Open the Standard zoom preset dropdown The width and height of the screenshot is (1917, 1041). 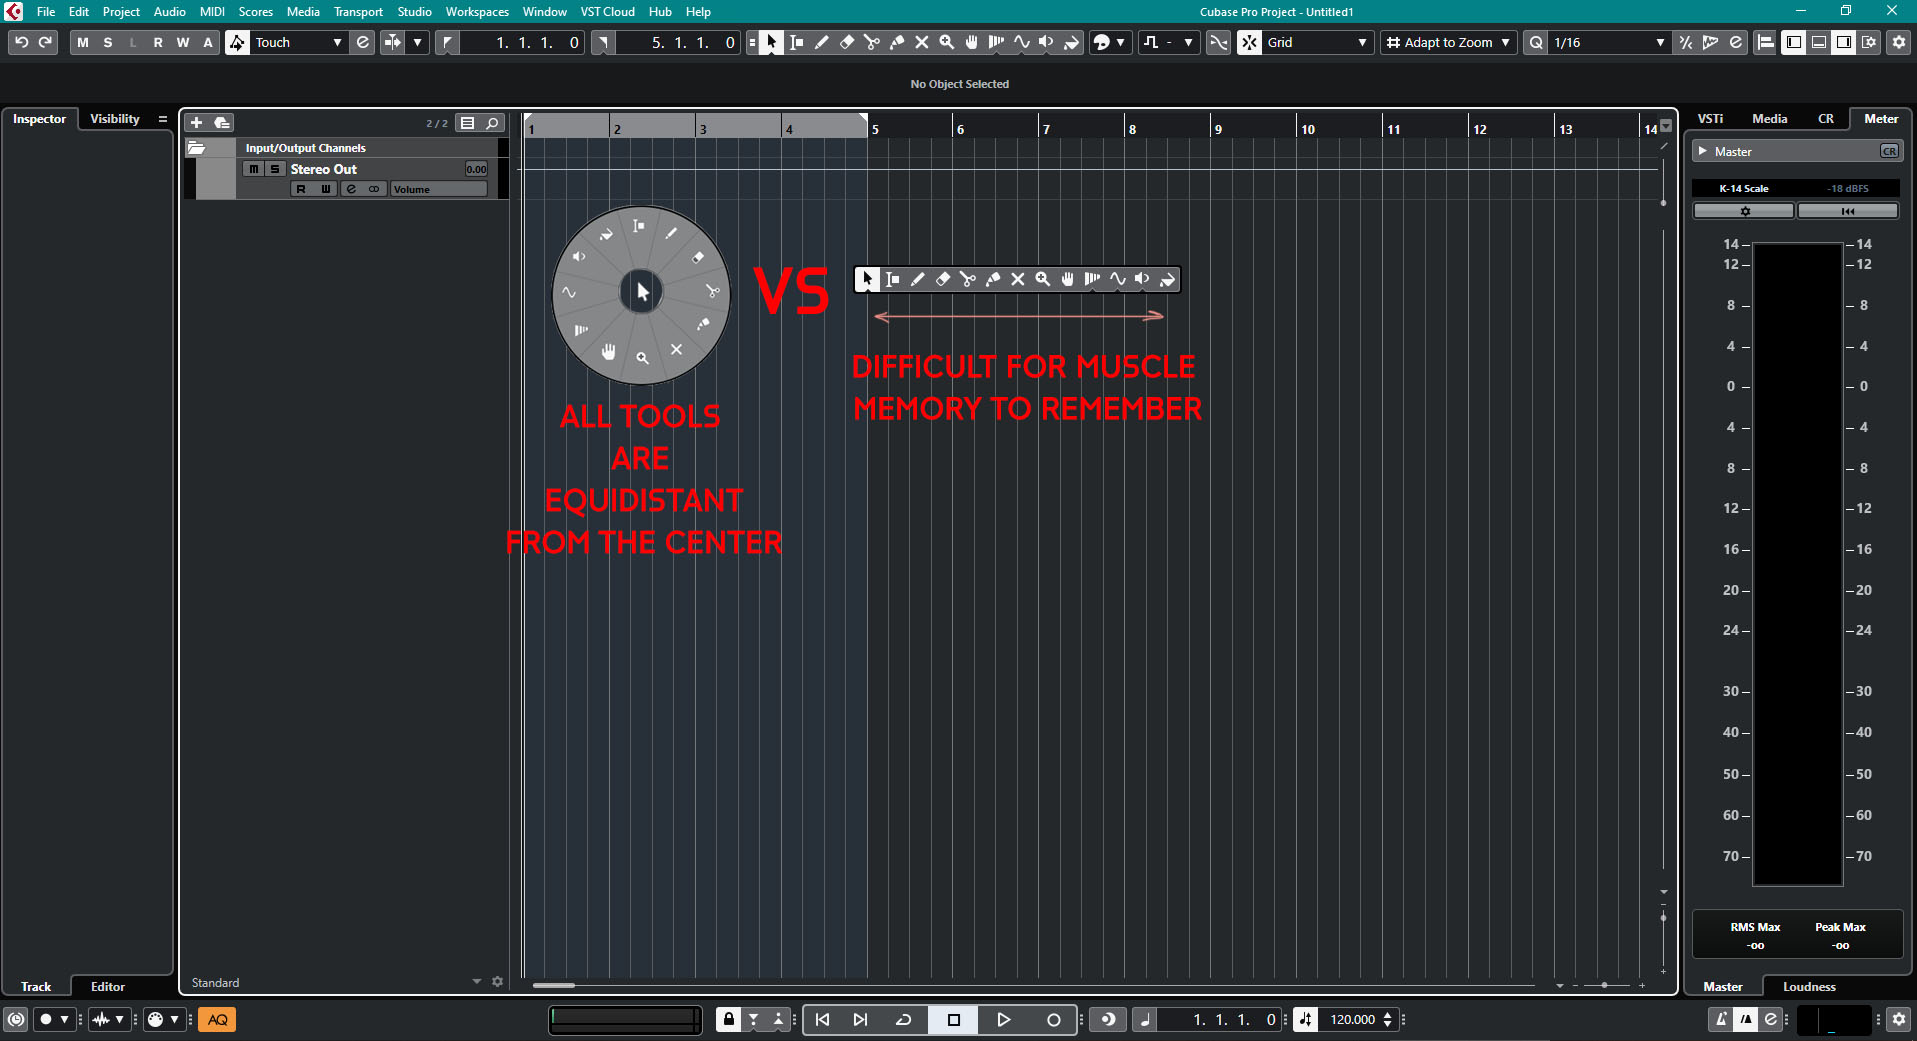coord(476,982)
